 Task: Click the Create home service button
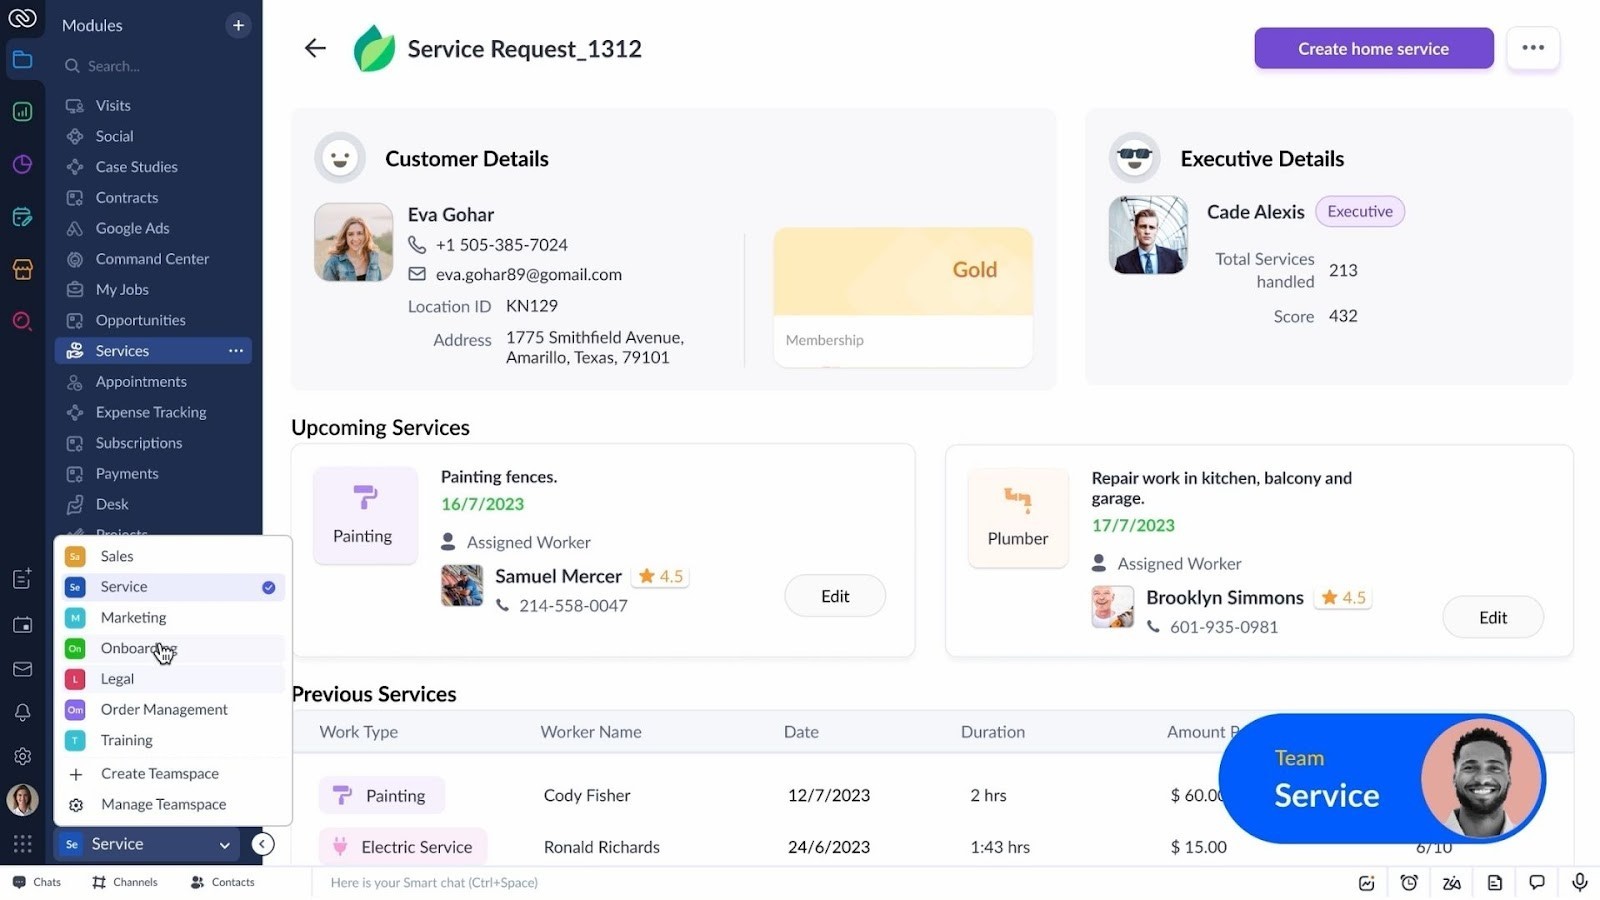1372,48
